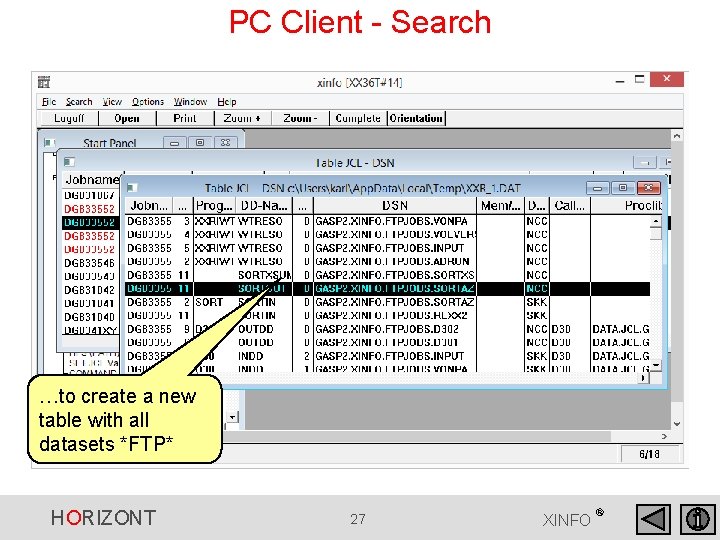Click the Print toolbar button
This screenshot has width=720, height=540.
pyautogui.click(x=185, y=118)
